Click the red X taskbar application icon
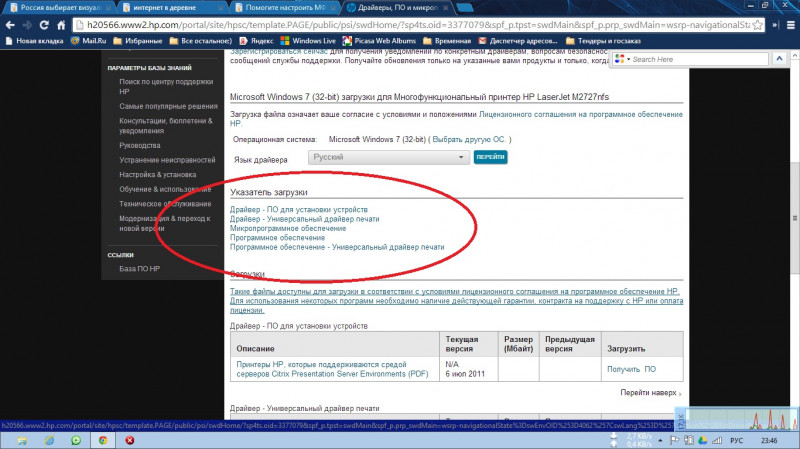The height and width of the screenshot is (449, 800). point(130,440)
